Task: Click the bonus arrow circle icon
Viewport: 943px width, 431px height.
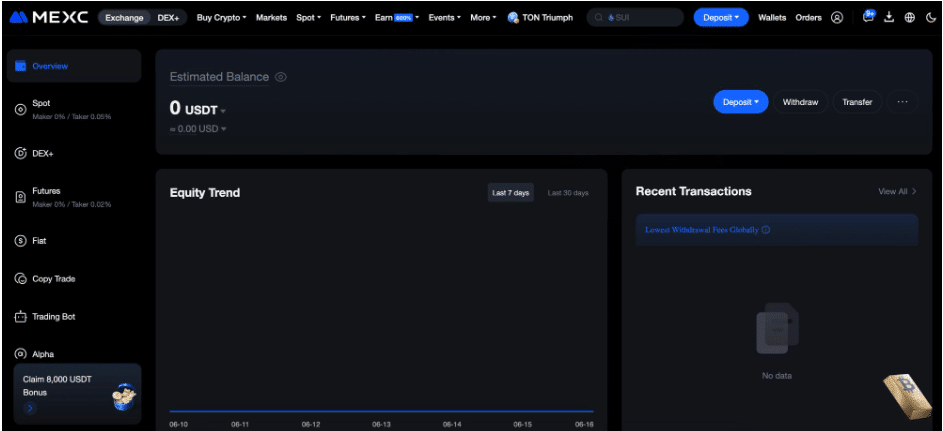Action: [x=29, y=408]
